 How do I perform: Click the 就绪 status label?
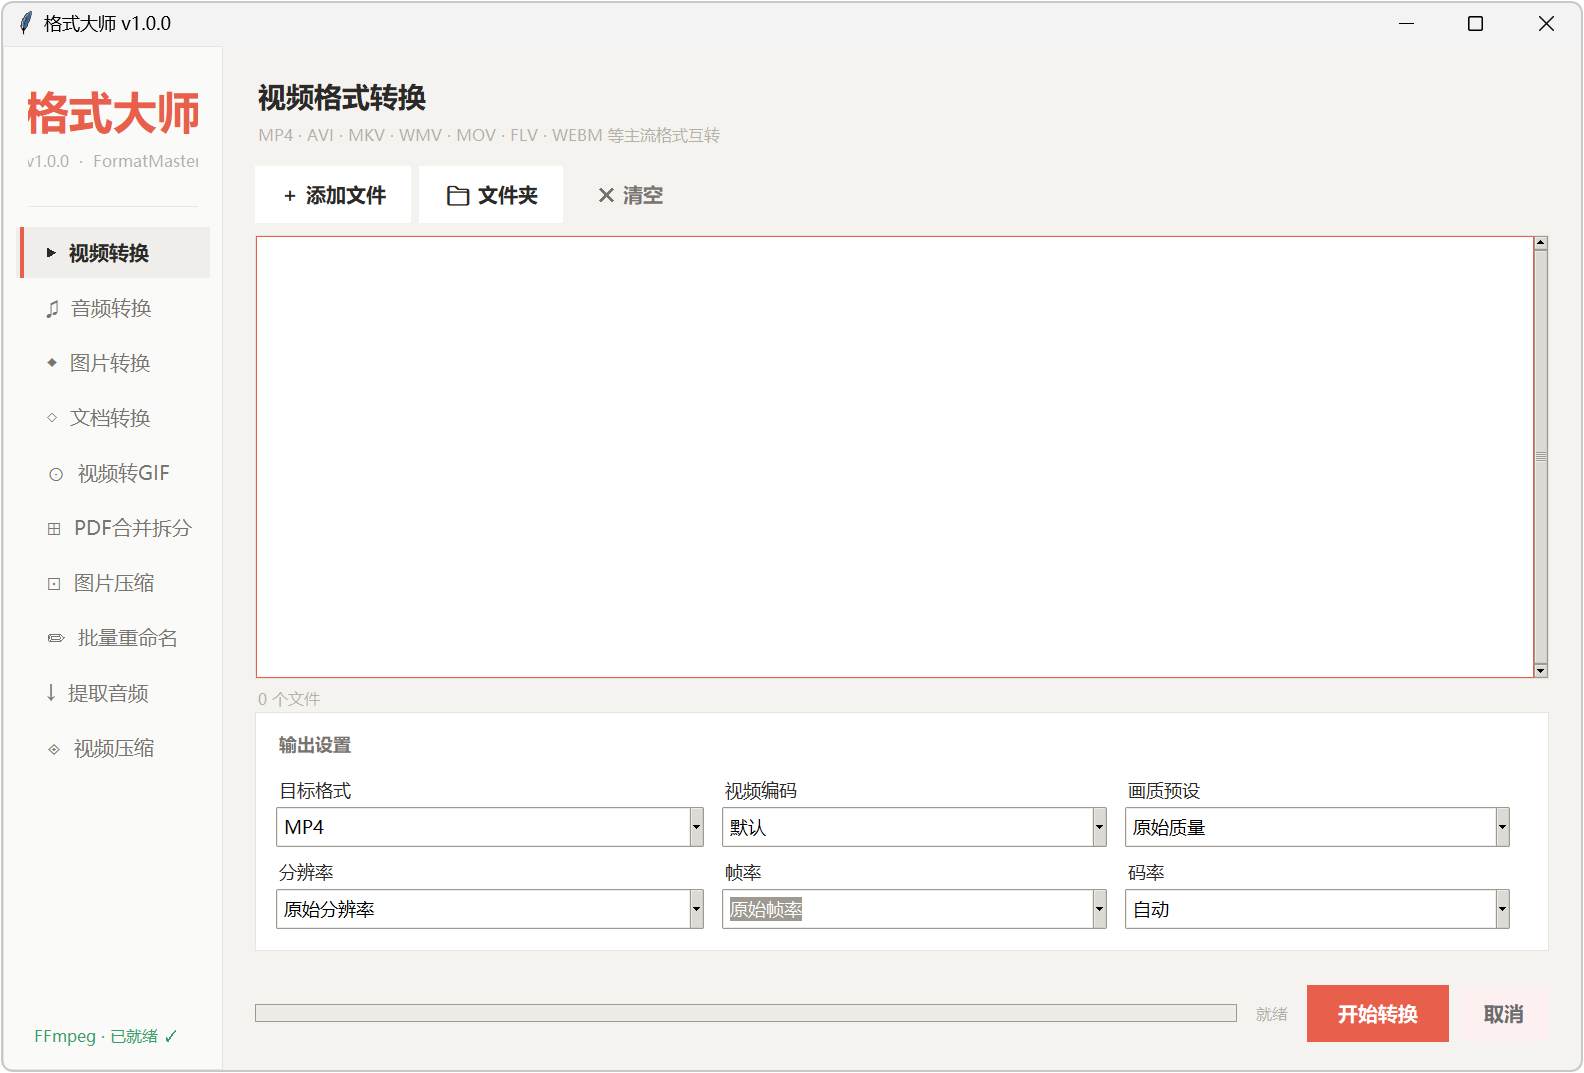(x=1272, y=1014)
